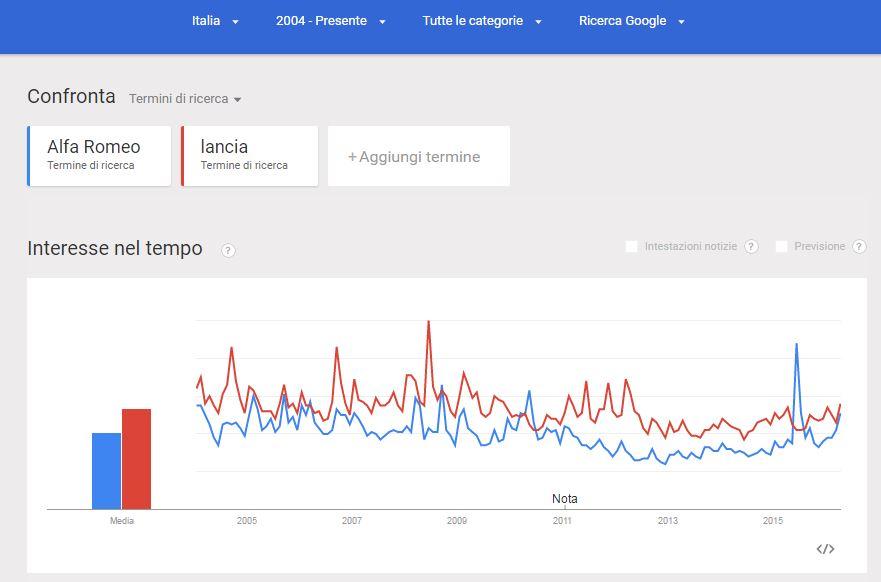Edit the lancia search term field

click(249, 156)
